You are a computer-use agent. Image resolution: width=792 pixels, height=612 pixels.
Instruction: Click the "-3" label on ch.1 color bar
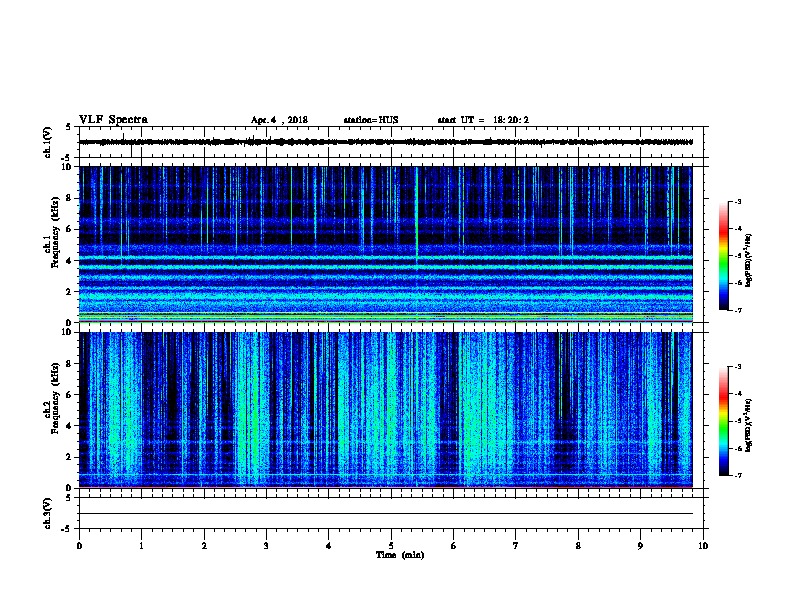(737, 201)
